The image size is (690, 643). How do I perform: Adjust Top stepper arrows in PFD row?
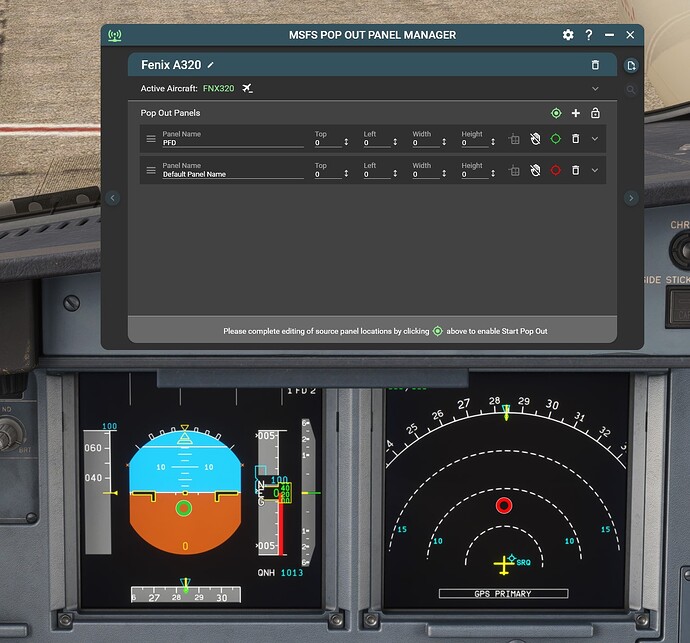point(346,142)
